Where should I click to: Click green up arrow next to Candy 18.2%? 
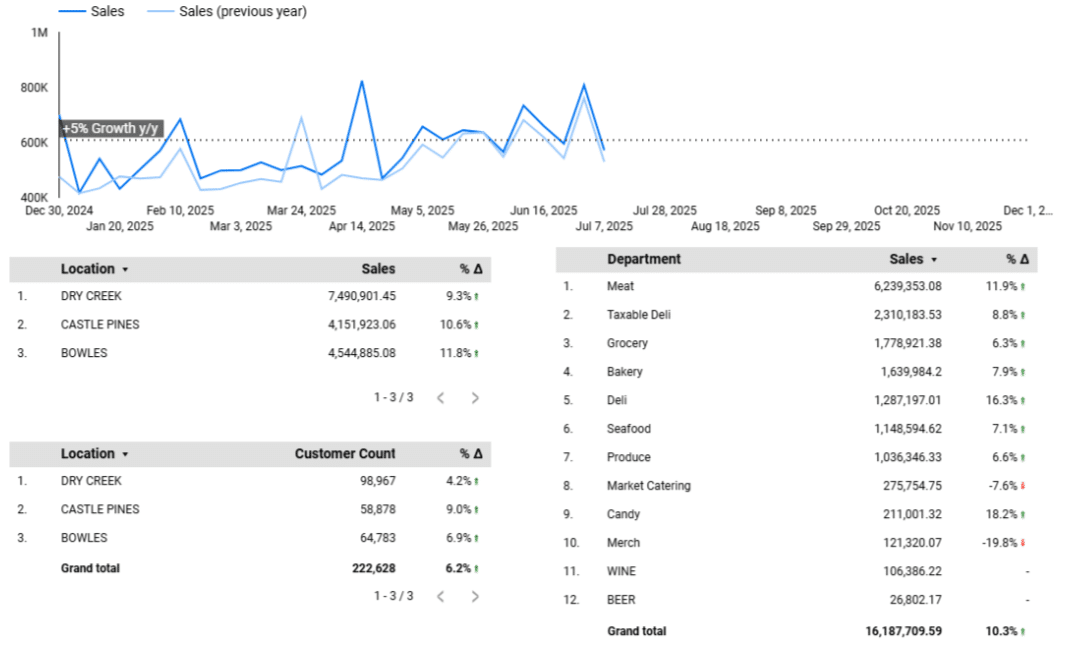tap(1023, 515)
